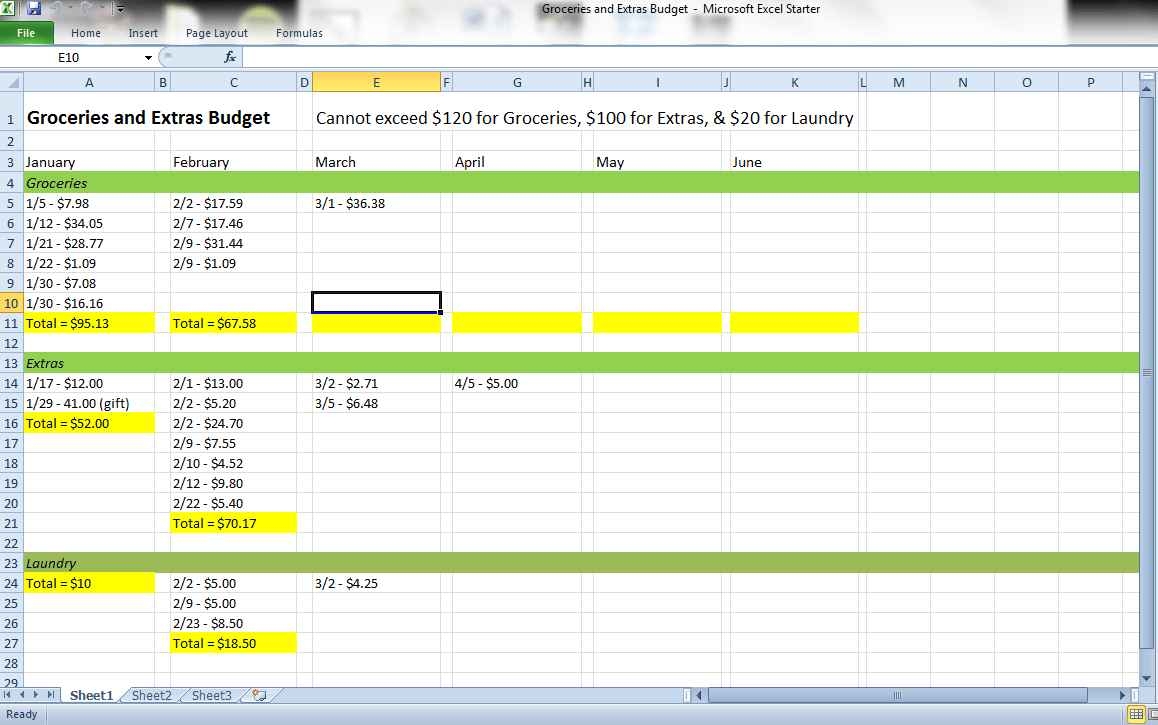Screen dimensions: 1158x725
Task: Open the File menu
Action: click(27, 32)
